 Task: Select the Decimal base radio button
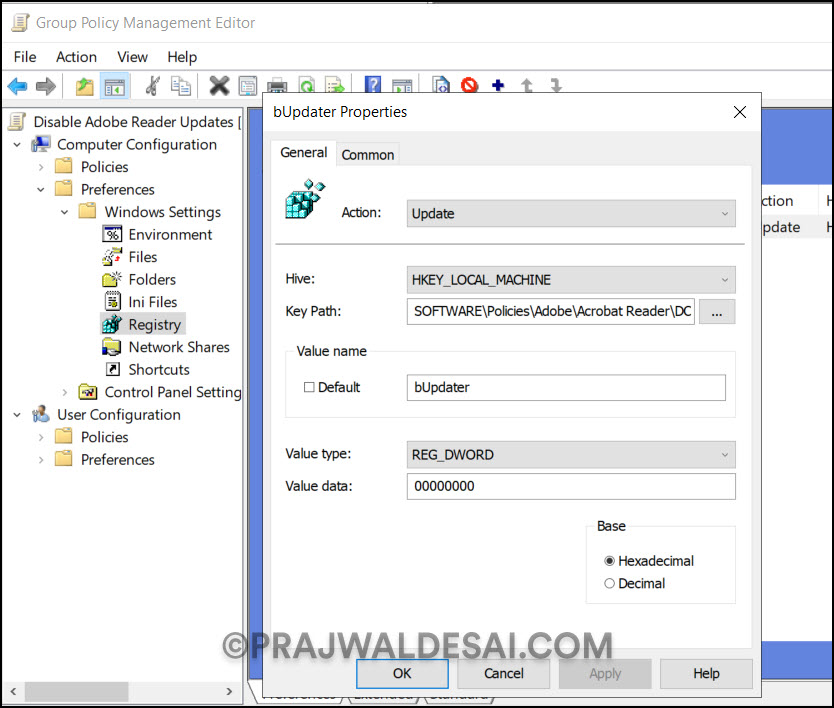coord(610,584)
